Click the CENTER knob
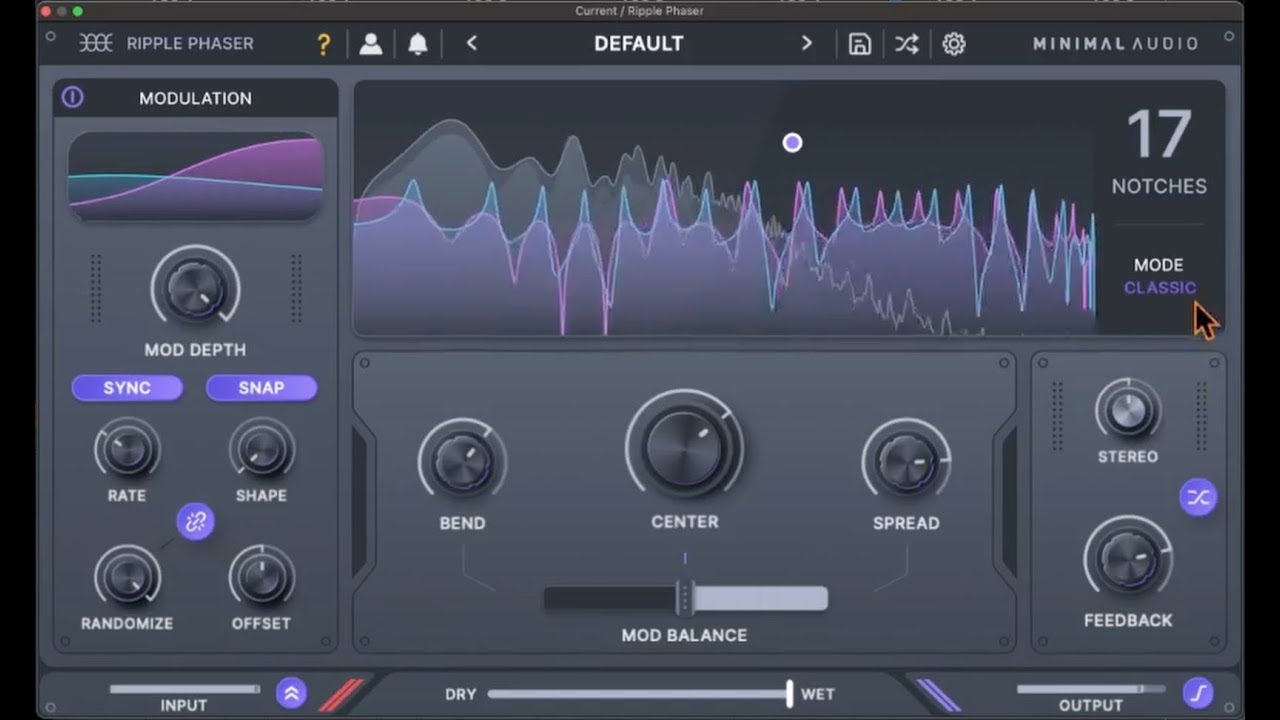1280x720 pixels. (x=684, y=448)
